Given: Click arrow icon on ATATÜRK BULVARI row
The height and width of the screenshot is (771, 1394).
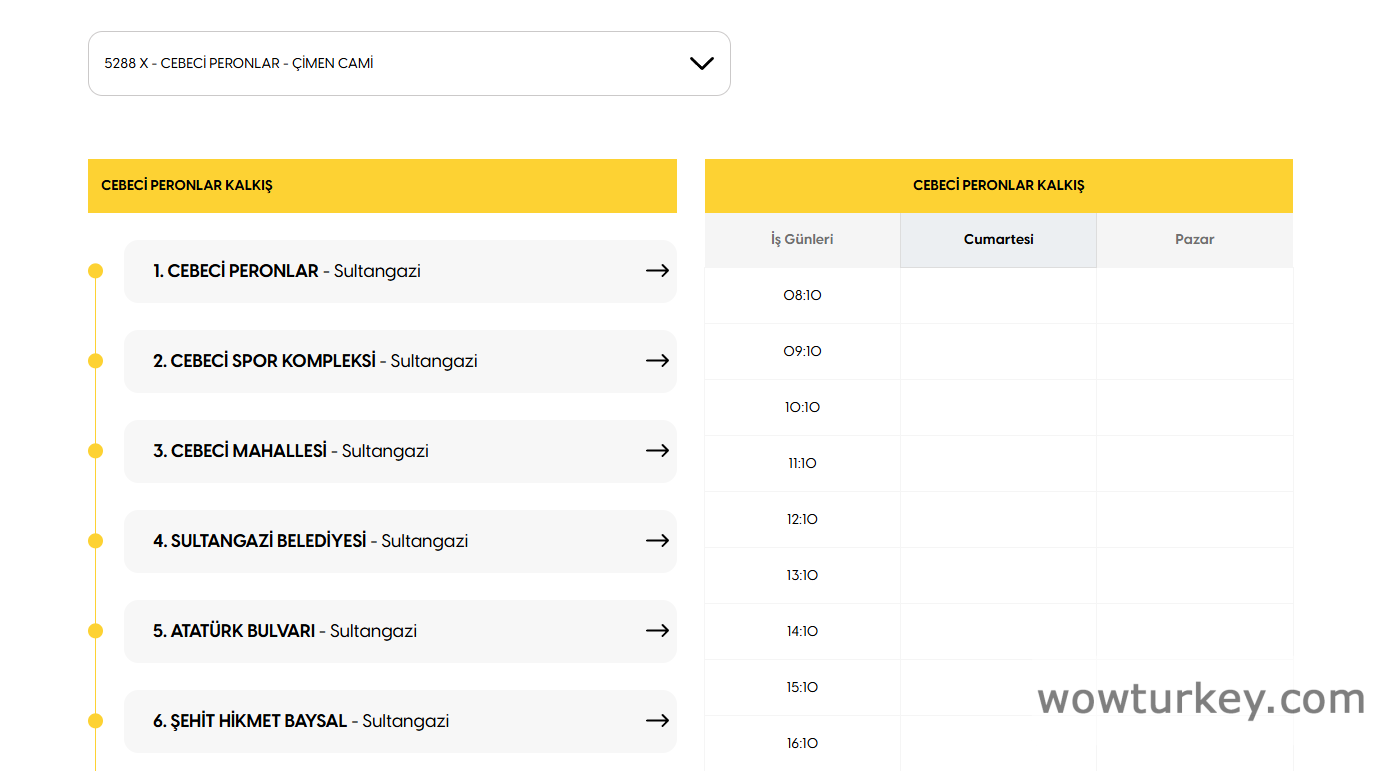Looking at the screenshot, I should tap(657, 631).
